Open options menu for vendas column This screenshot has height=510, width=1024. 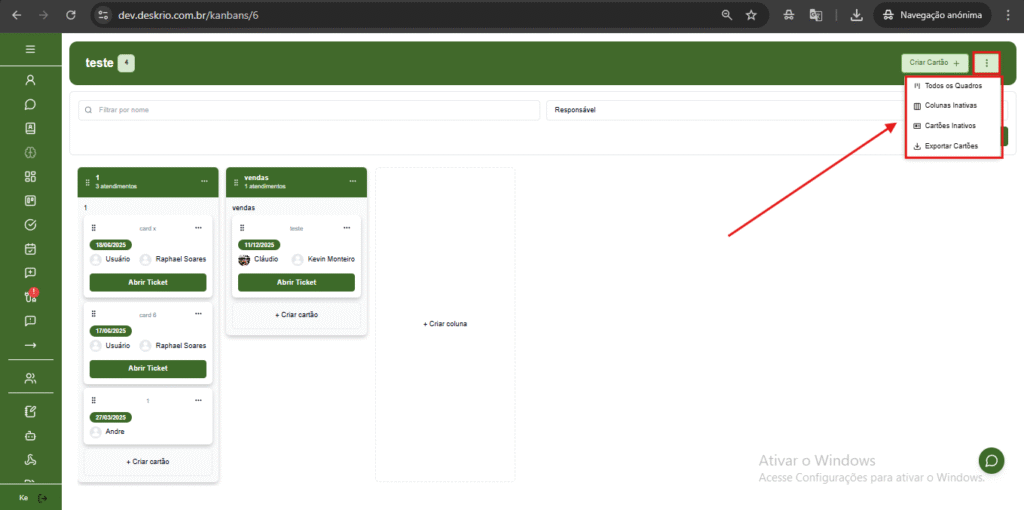(x=352, y=181)
